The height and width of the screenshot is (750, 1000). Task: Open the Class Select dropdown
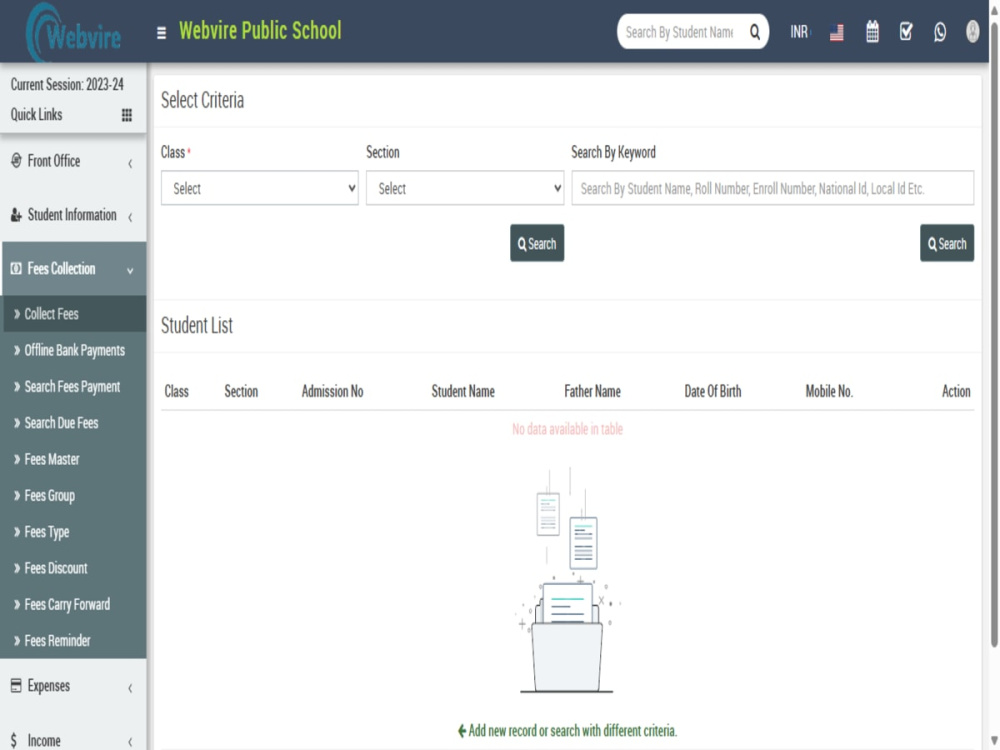(x=260, y=188)
